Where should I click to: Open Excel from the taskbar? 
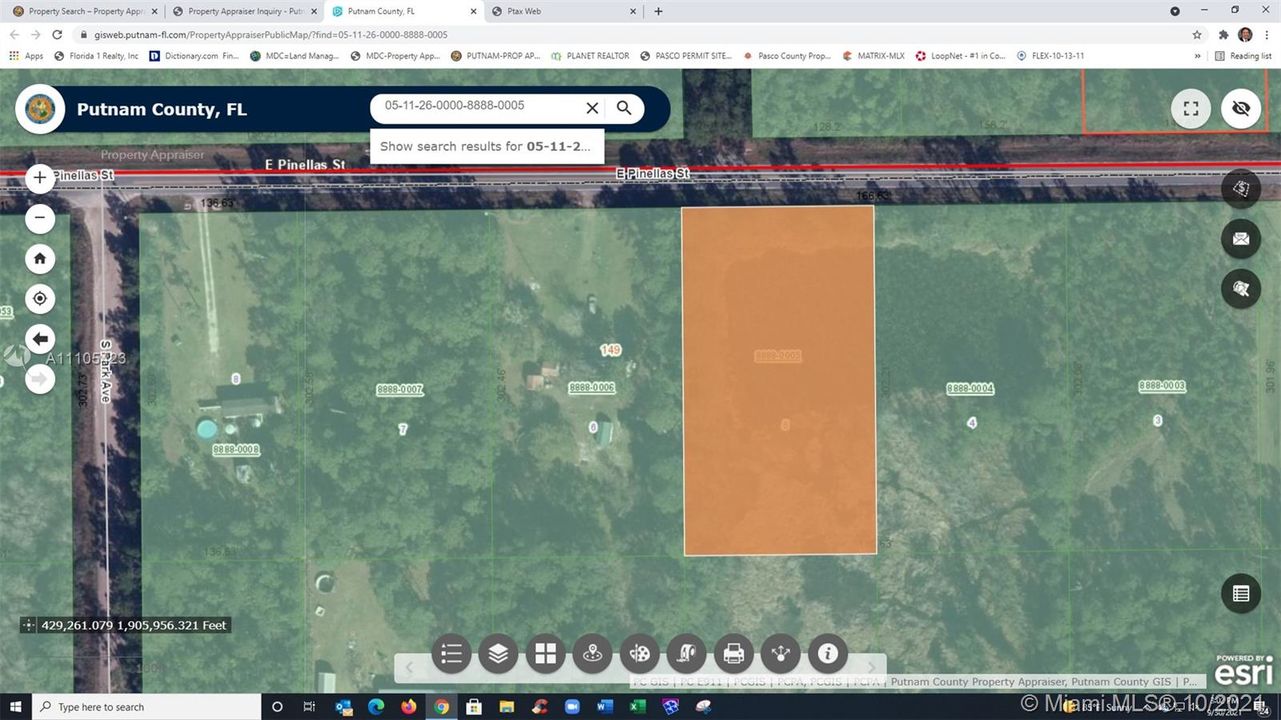[x=637, y=707]
